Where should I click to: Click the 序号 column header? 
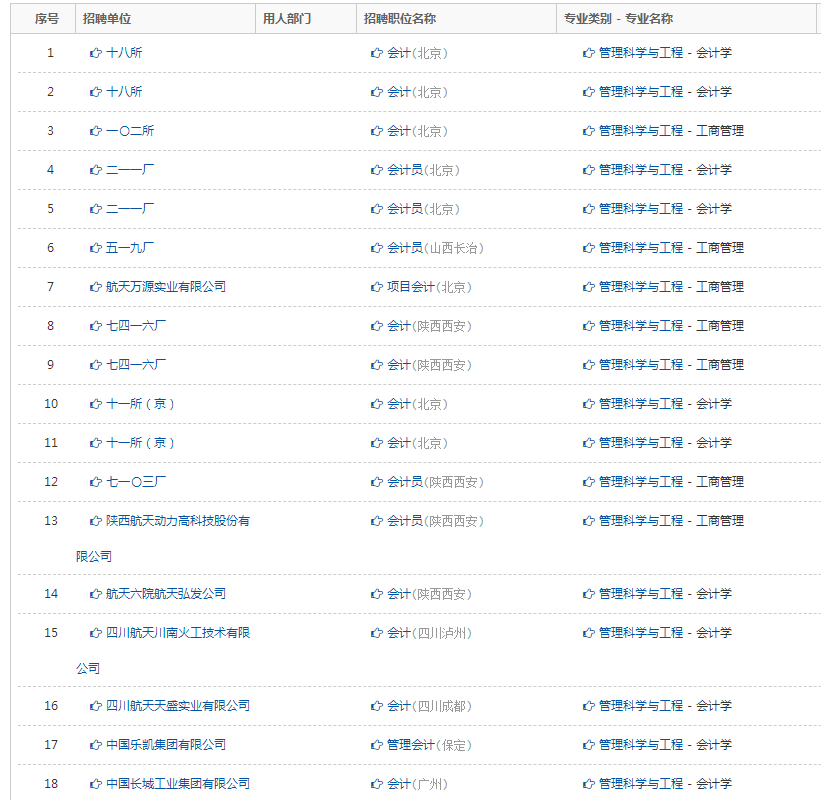47,19
